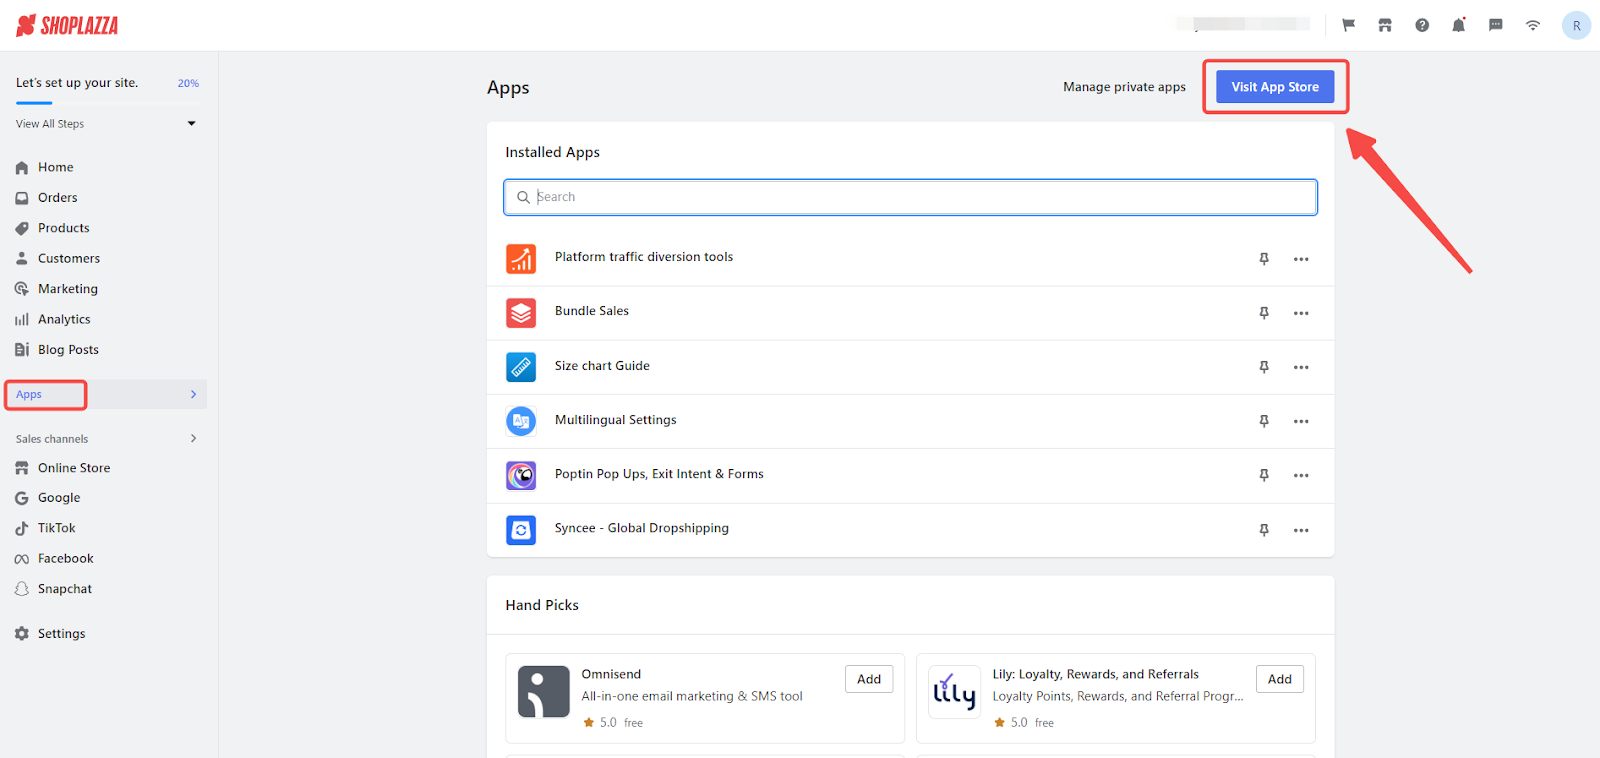The image size is (1600, 758).
Task: Open the user avatar R
Action: point(1576,26)
